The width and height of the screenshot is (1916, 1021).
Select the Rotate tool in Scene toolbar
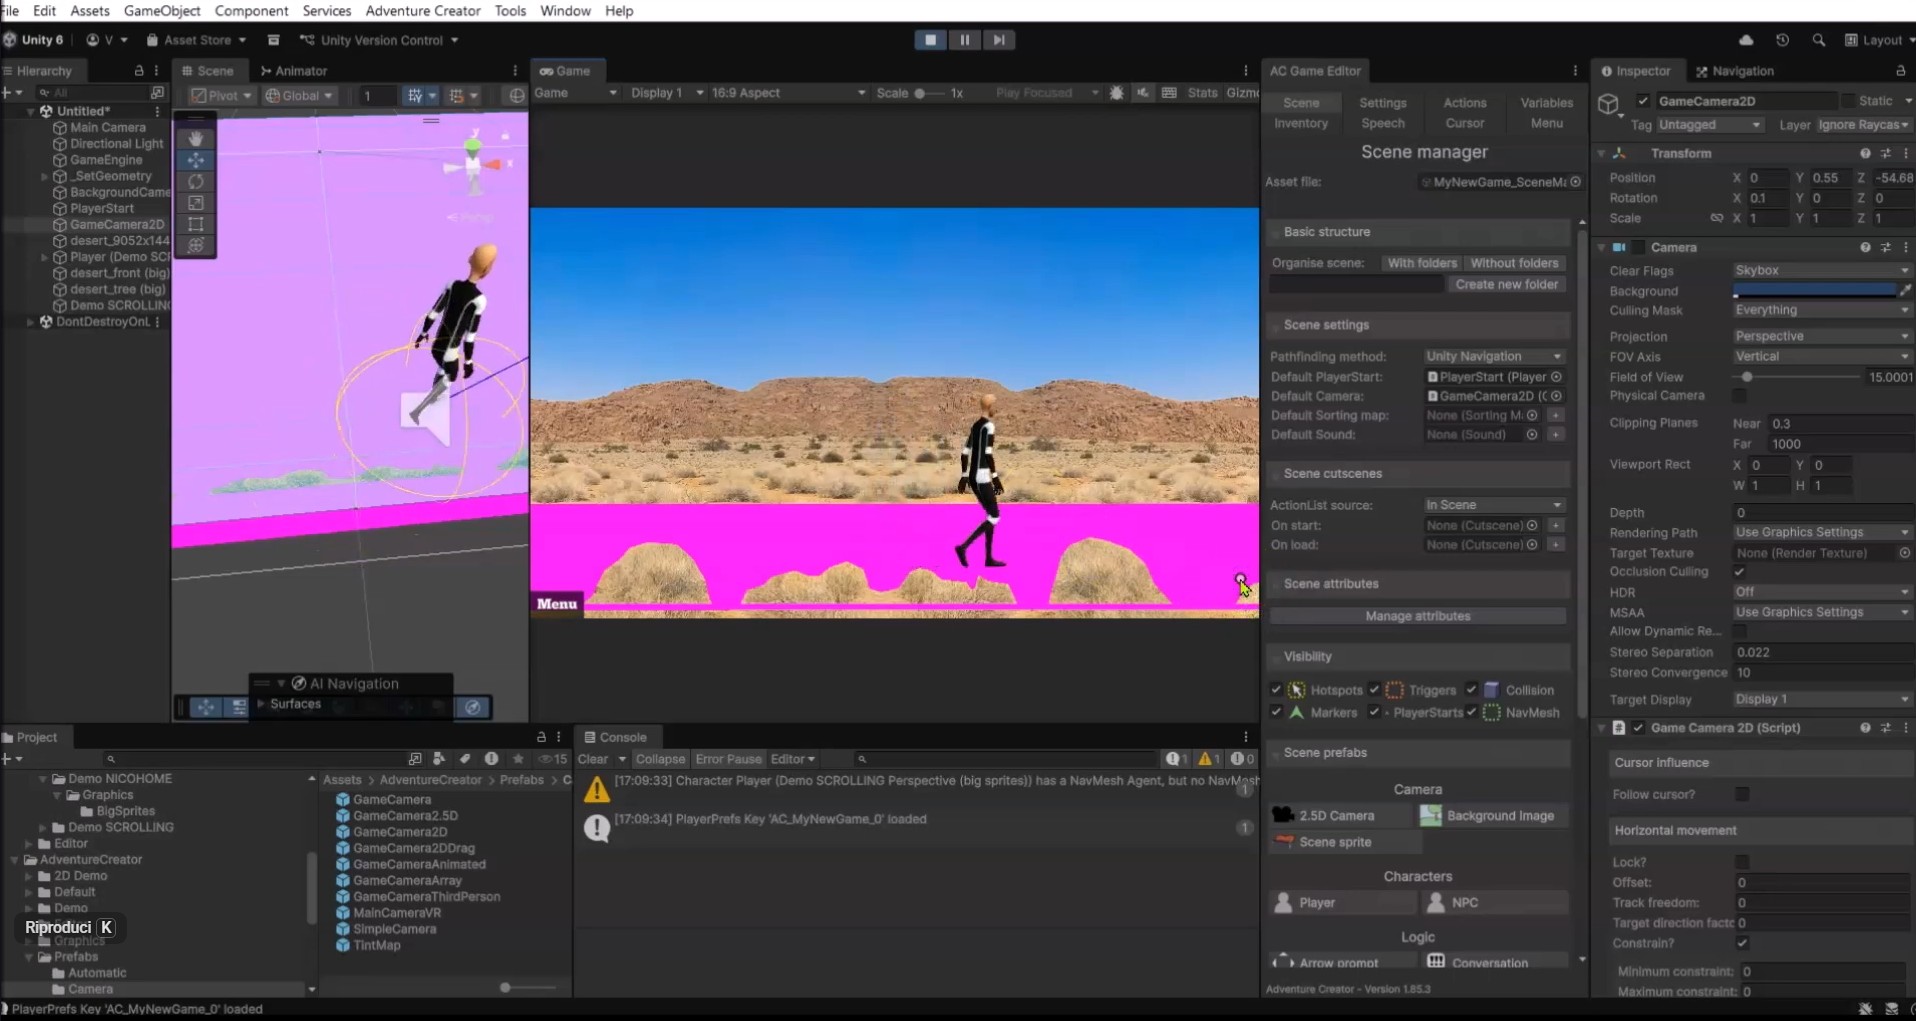click(196, 181)
